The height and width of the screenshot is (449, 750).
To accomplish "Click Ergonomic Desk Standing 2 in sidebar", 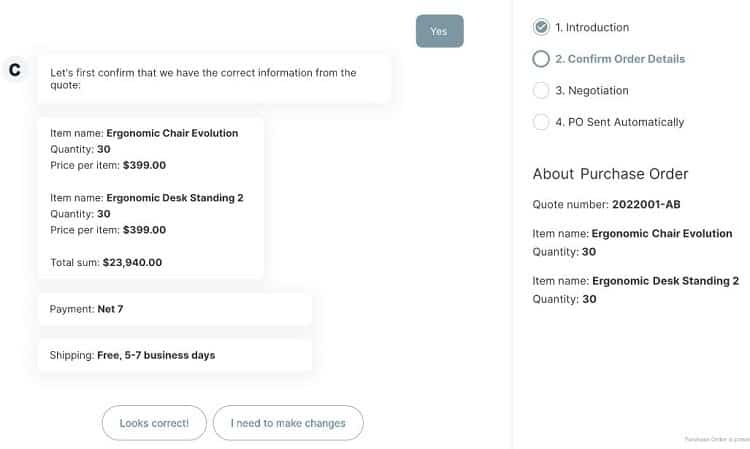I will point(665,281).
